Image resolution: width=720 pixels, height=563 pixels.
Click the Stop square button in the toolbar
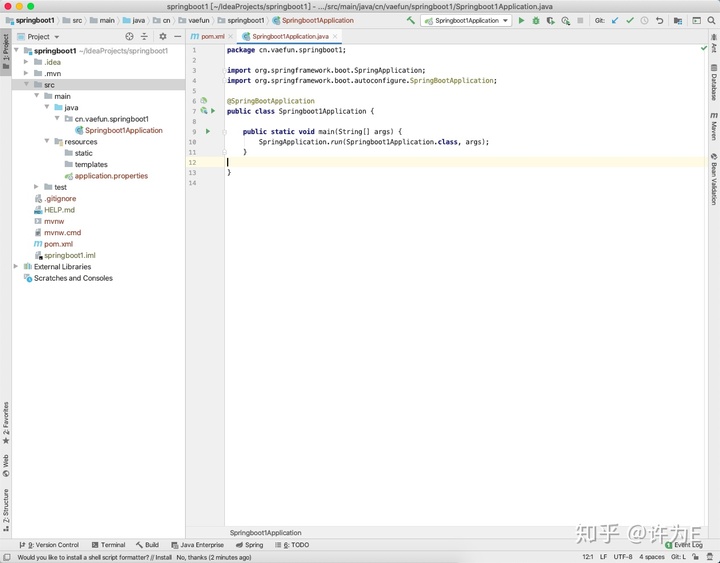click(x=580, y=20)
